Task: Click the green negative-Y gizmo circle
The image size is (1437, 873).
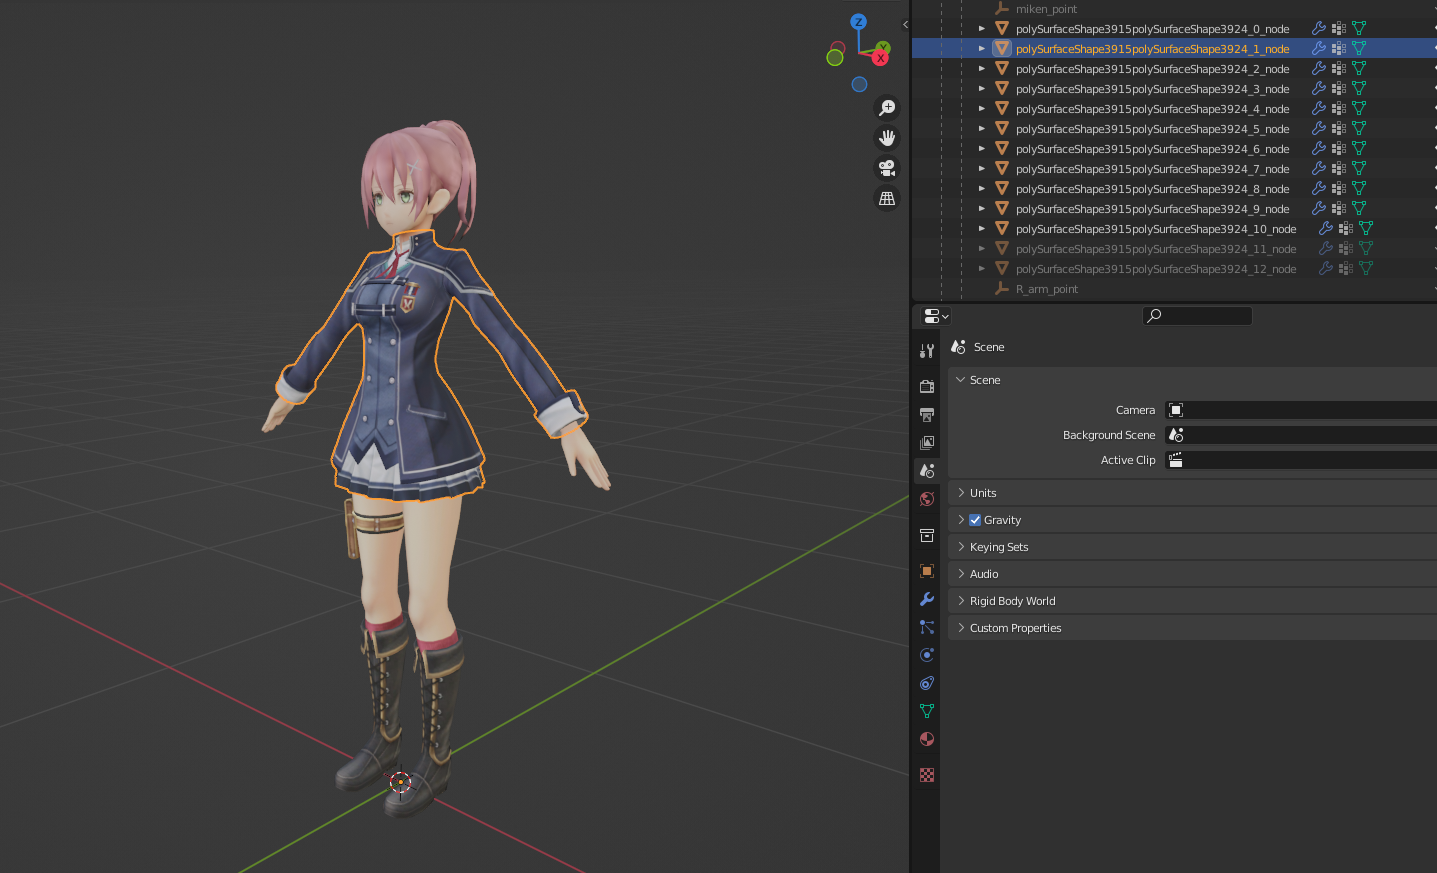Action: (835, 58)
